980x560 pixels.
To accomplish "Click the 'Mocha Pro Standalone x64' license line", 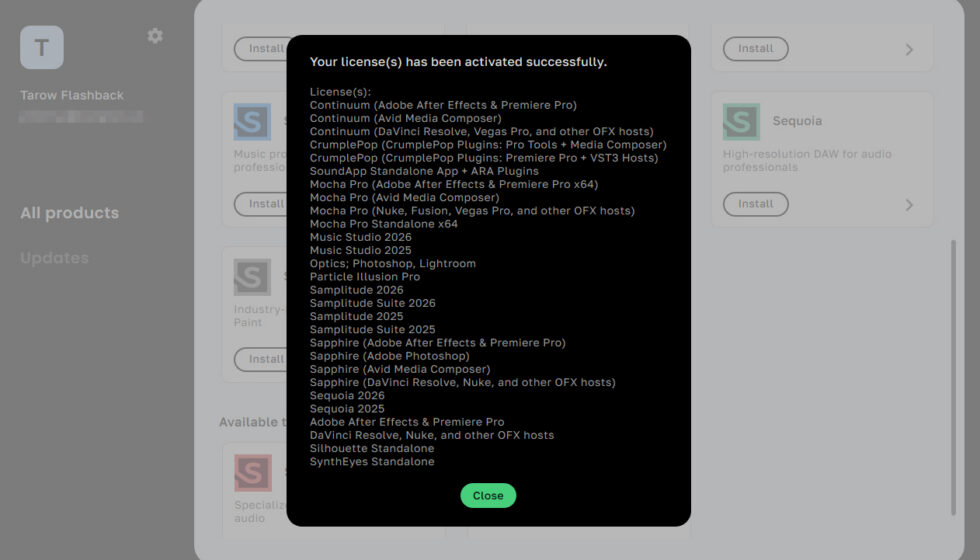I will [x=384, y=224].
